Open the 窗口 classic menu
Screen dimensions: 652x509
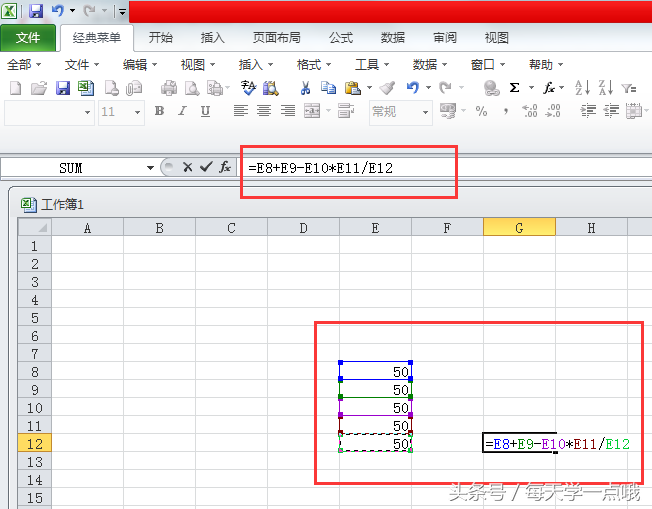[487, 64]
